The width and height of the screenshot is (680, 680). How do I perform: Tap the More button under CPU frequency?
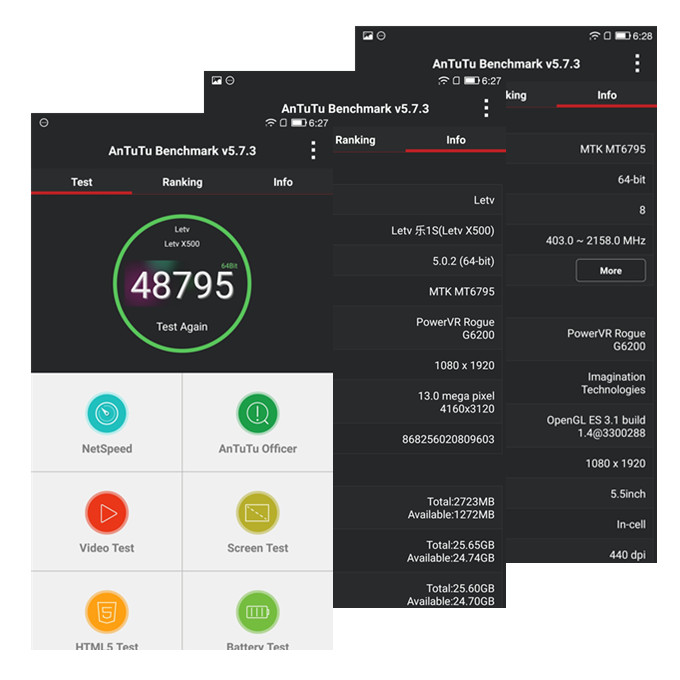(610, 271)
